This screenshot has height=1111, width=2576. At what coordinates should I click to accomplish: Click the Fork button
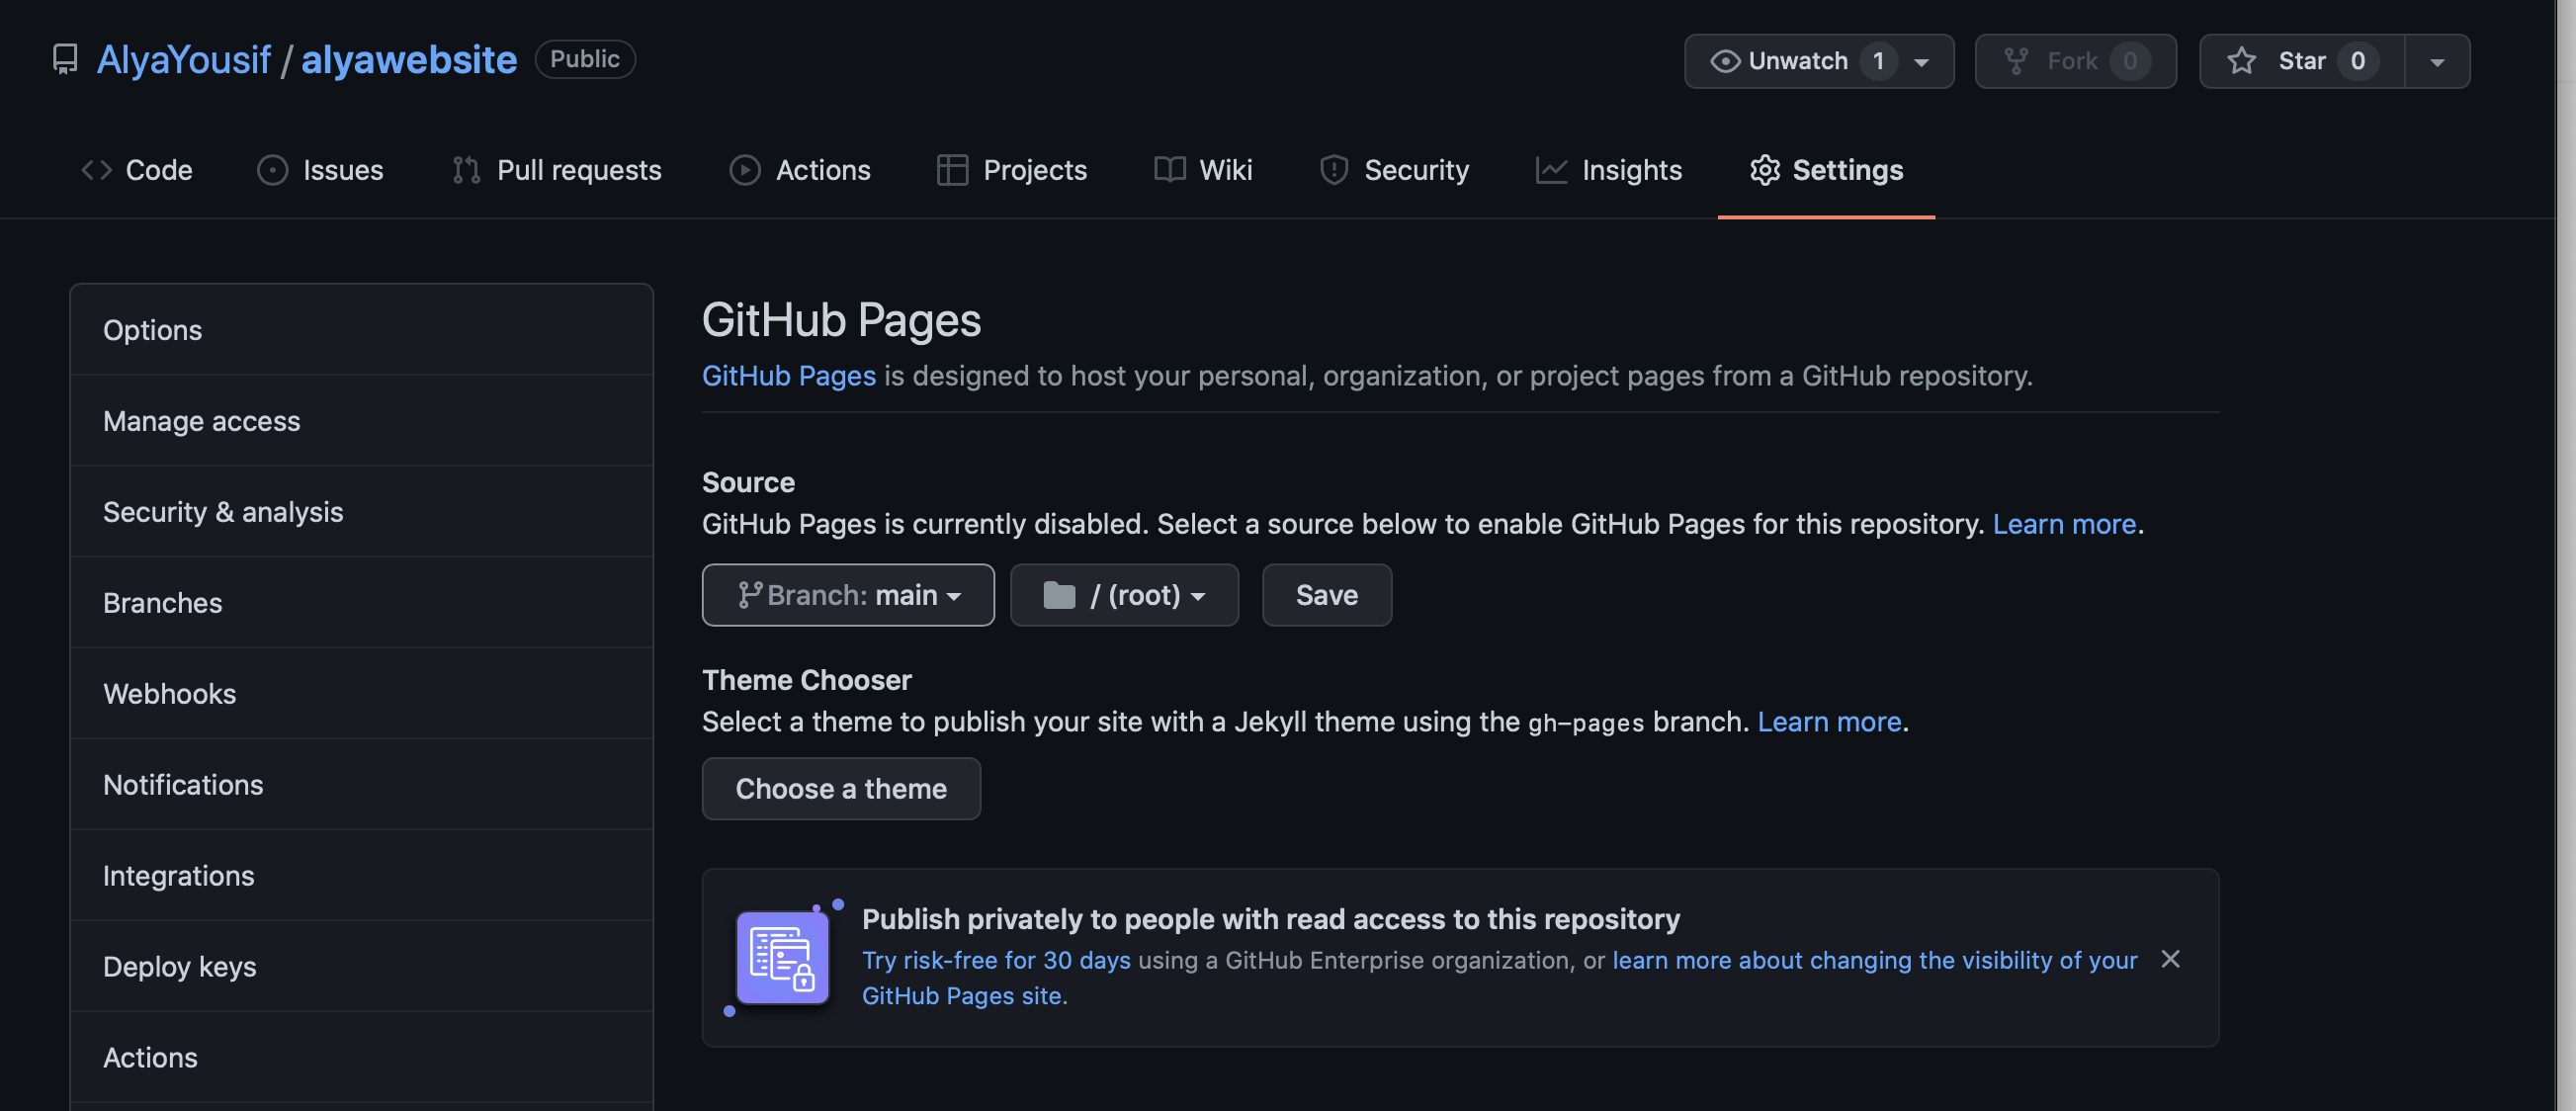[x=2075, y=61]
